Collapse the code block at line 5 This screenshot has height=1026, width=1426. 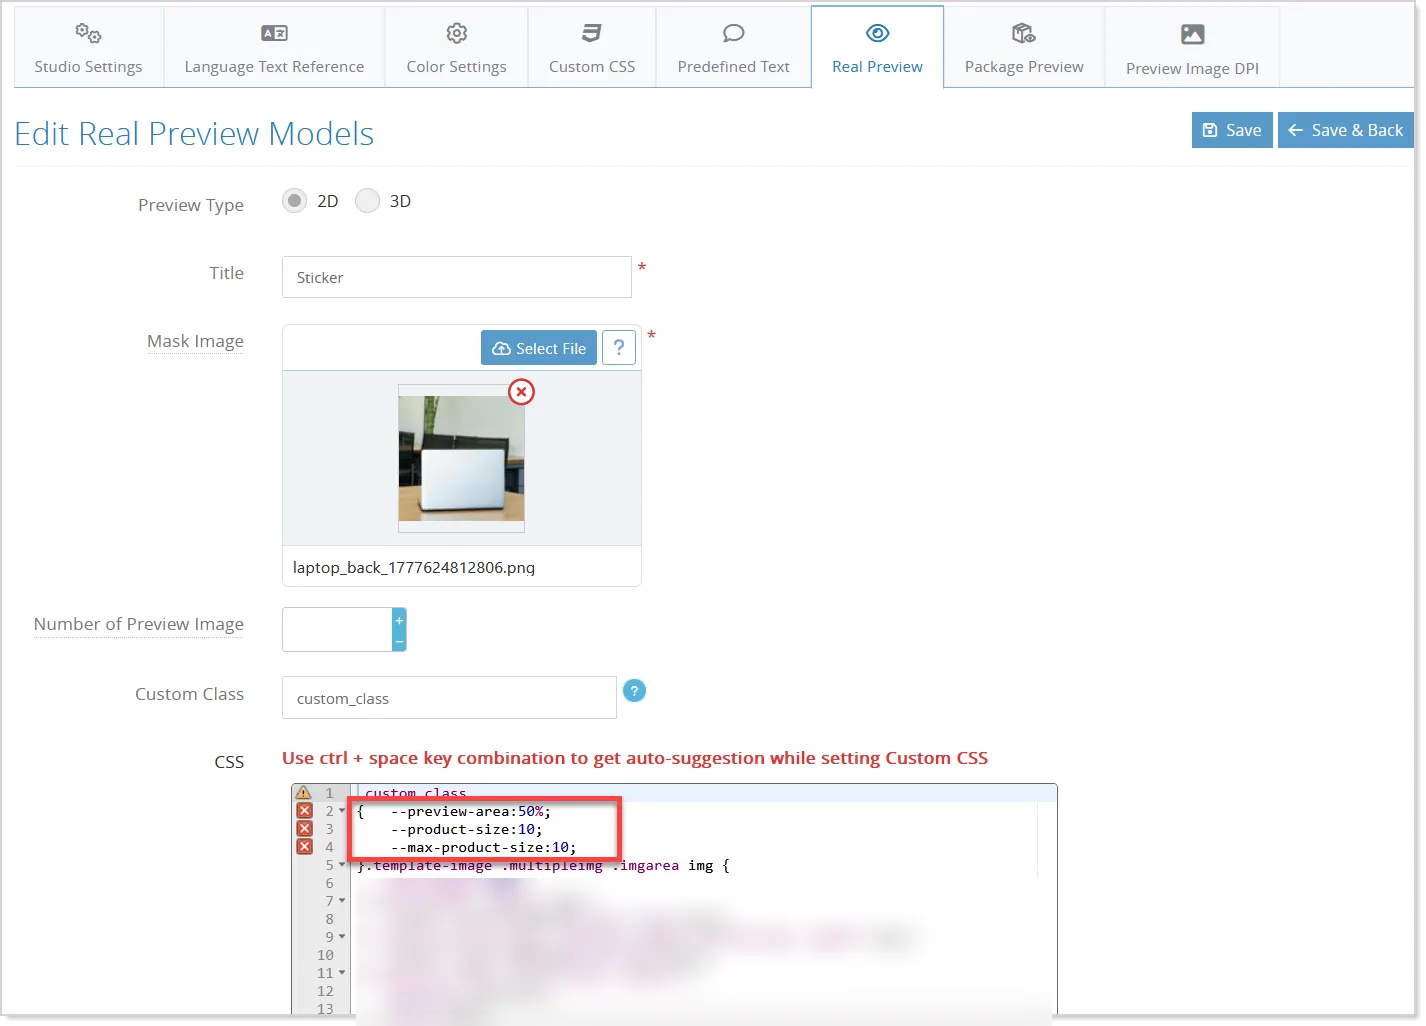point(342,865)
